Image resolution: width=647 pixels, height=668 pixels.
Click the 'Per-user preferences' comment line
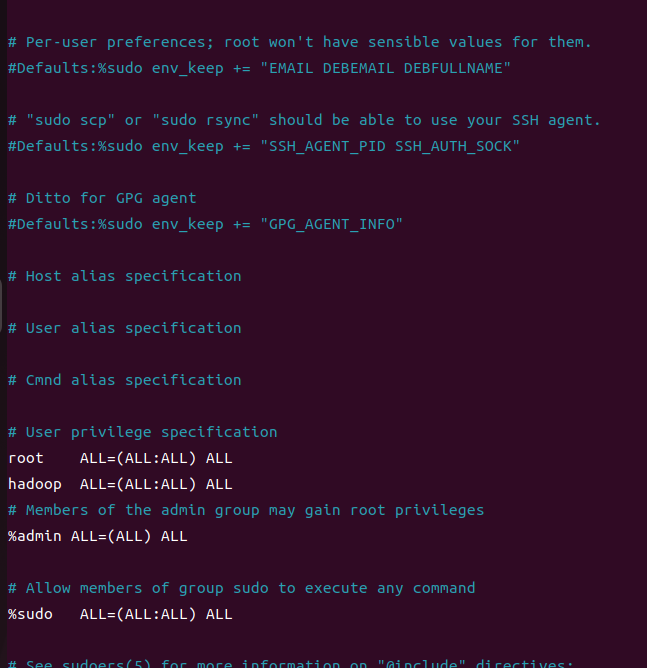300,42
